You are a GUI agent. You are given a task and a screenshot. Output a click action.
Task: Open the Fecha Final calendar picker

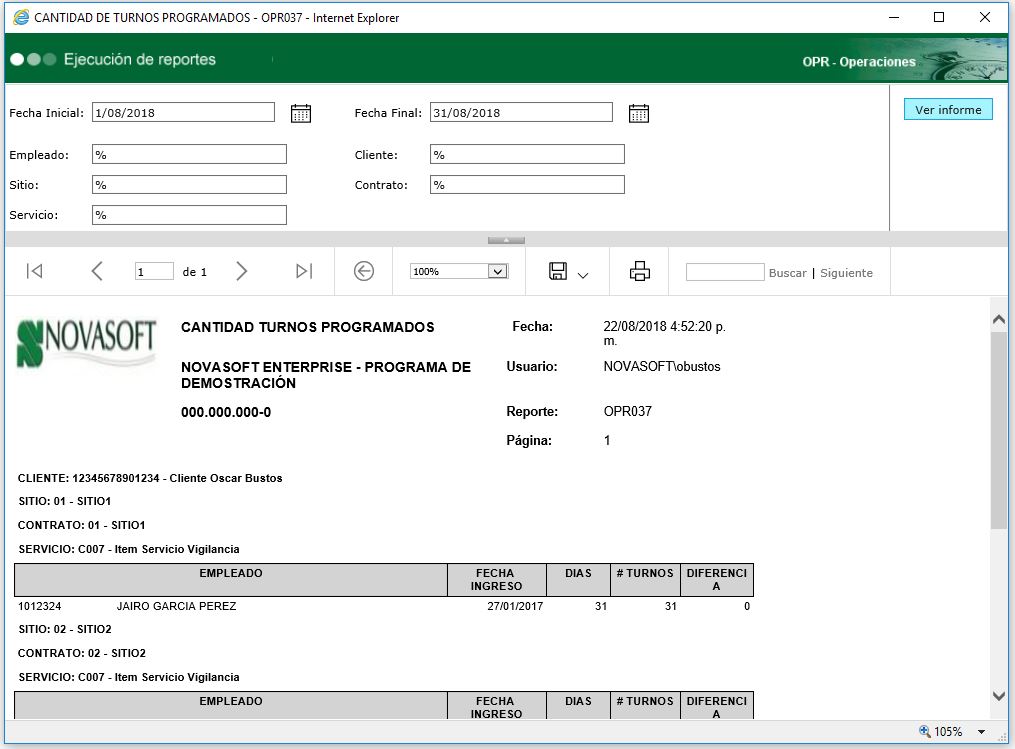click(x=639, y=113)
